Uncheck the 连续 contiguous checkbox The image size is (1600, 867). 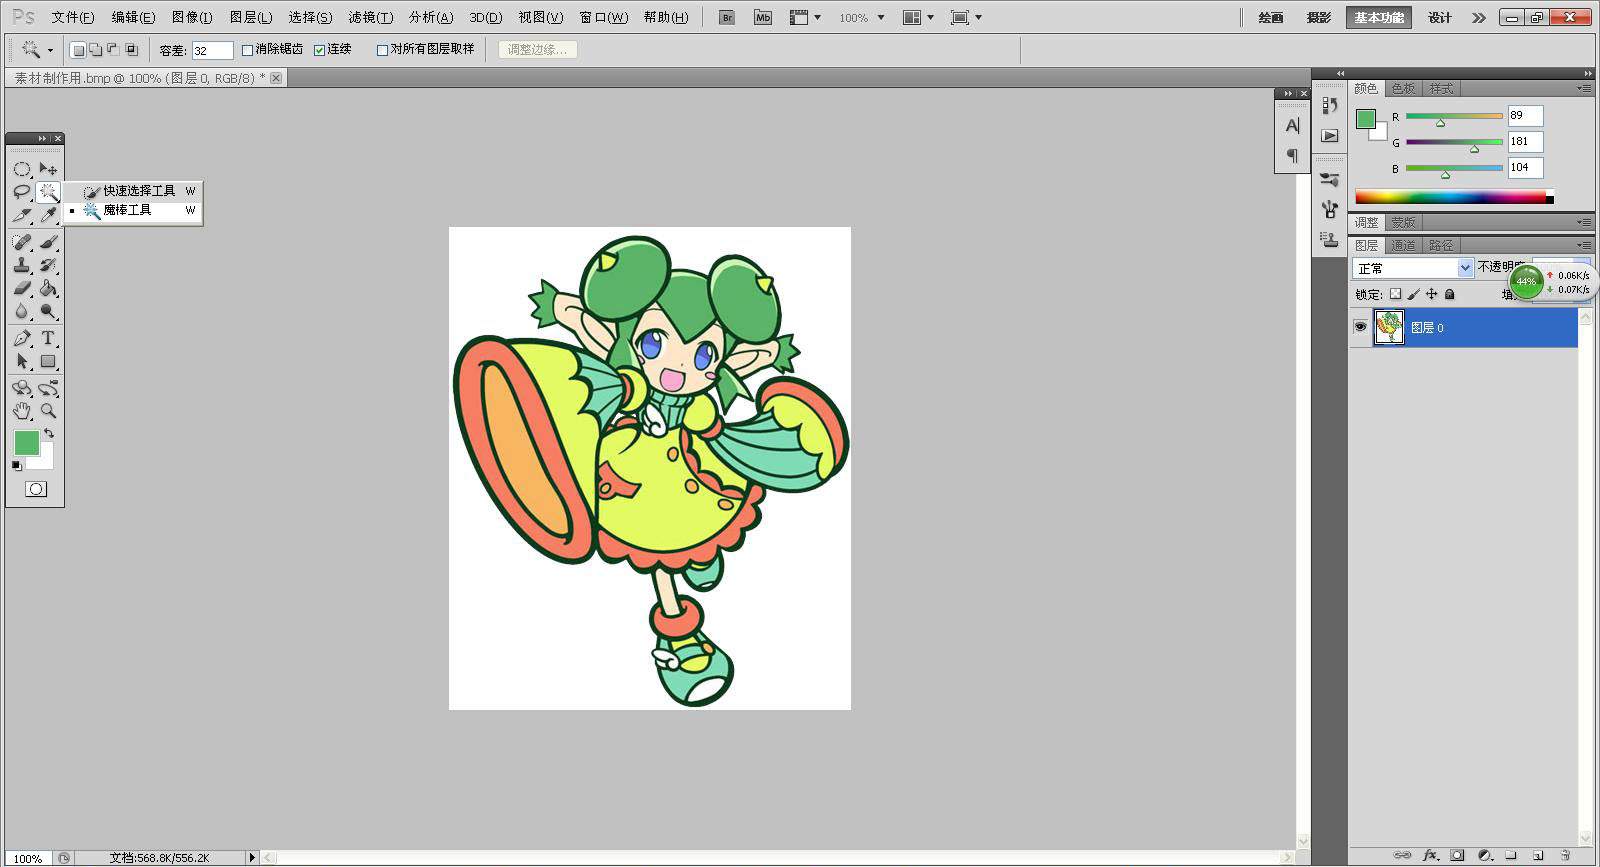320,50
